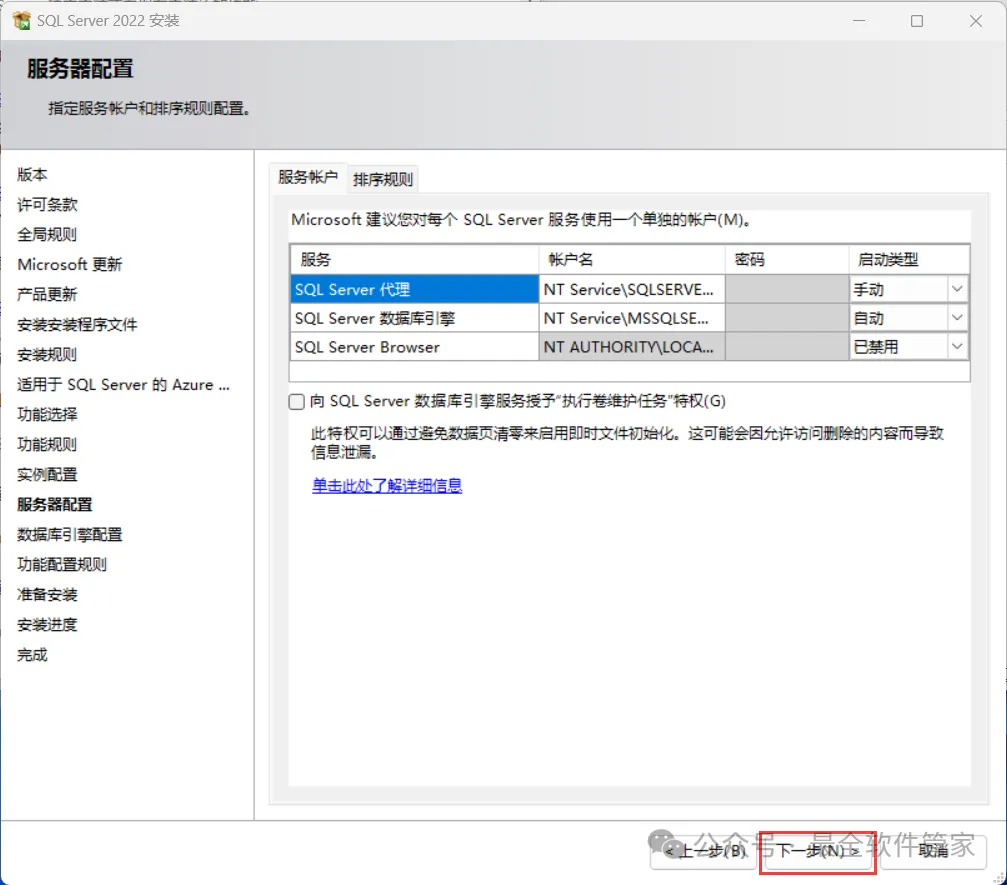Select 适用于 SQL Server 的 Azure step
The image size is (1007, 885).
tap(123, 385)
